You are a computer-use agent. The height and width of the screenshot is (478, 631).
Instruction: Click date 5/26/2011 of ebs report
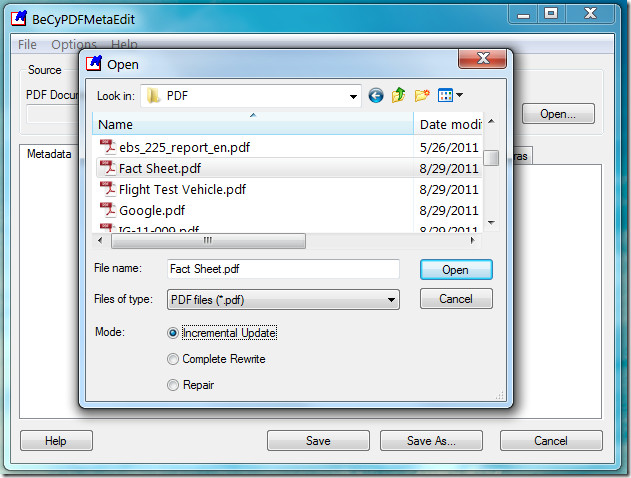point(449,147)
